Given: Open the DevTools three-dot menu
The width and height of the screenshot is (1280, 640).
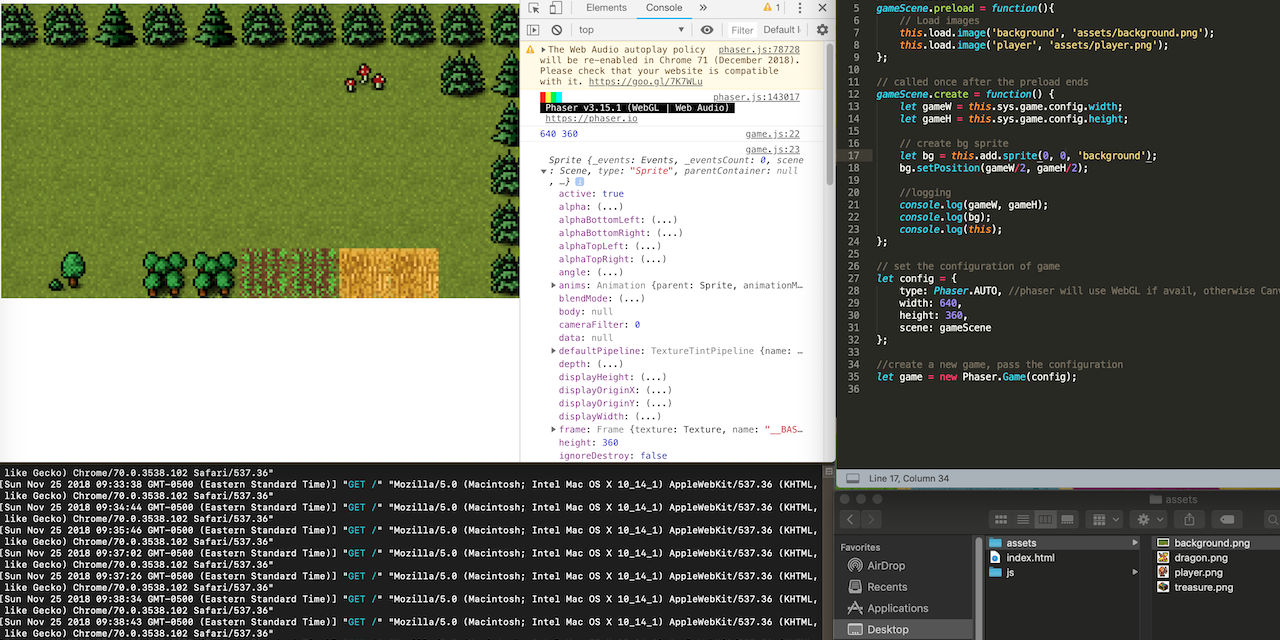Looking at the screenshot, I should click(x=800, y=8).
